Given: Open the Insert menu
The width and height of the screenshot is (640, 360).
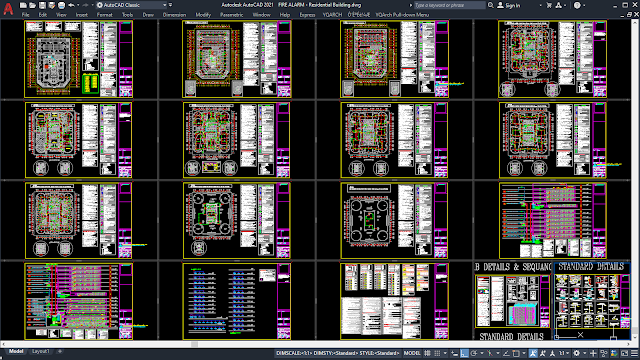Looking at the screenshot, I should click(x=81, y=15).
